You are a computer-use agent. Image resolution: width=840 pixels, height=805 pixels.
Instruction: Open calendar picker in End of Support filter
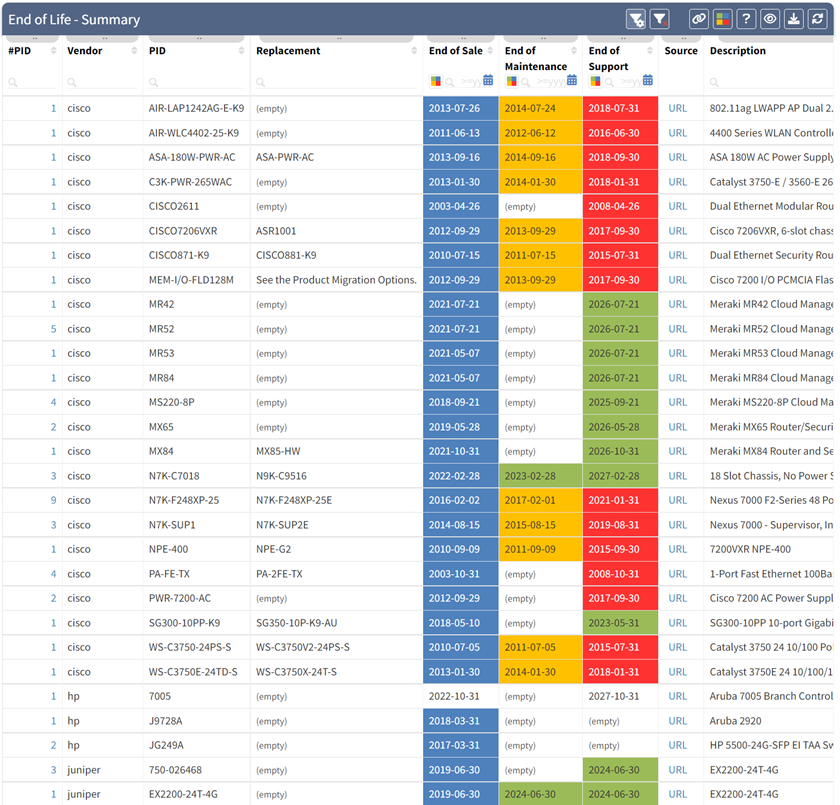[x=648, y=80]
